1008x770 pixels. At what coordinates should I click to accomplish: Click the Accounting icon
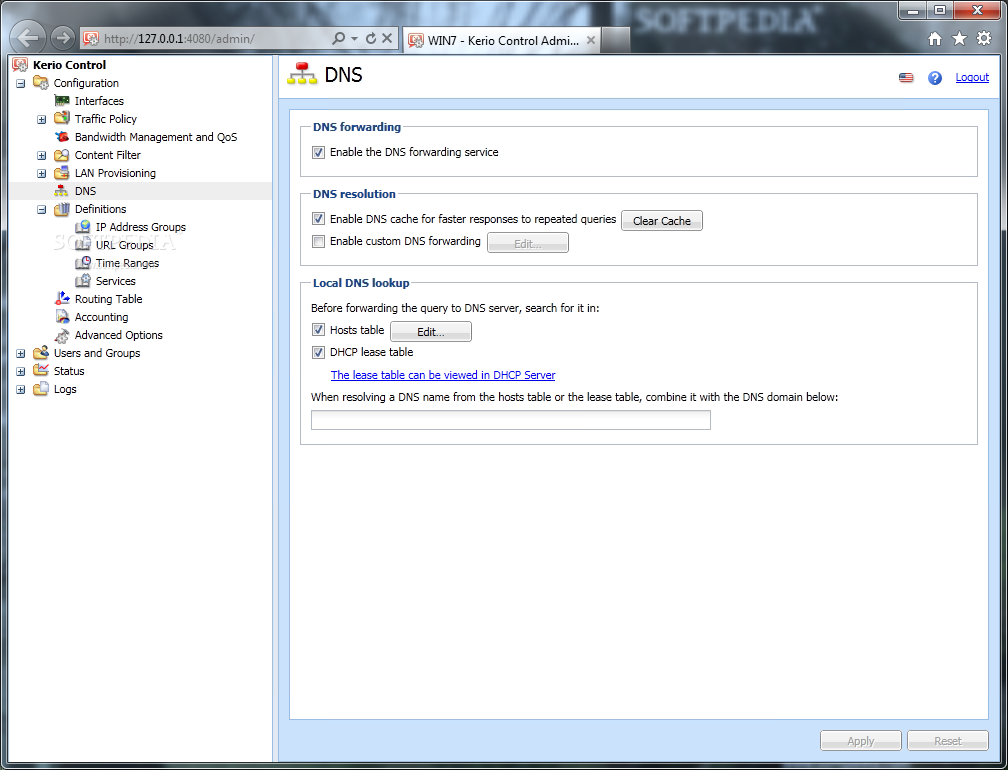click(x=62, y=317)
